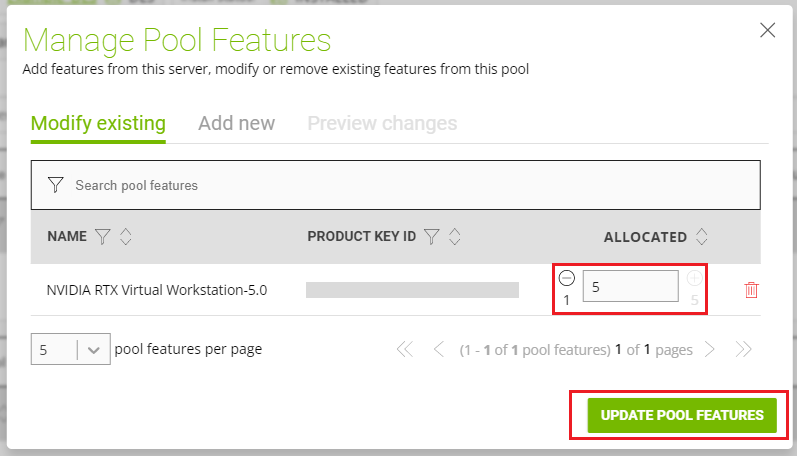Click the allocated quantity input field
Screen dimensions: 797x456
pos(630,287)
